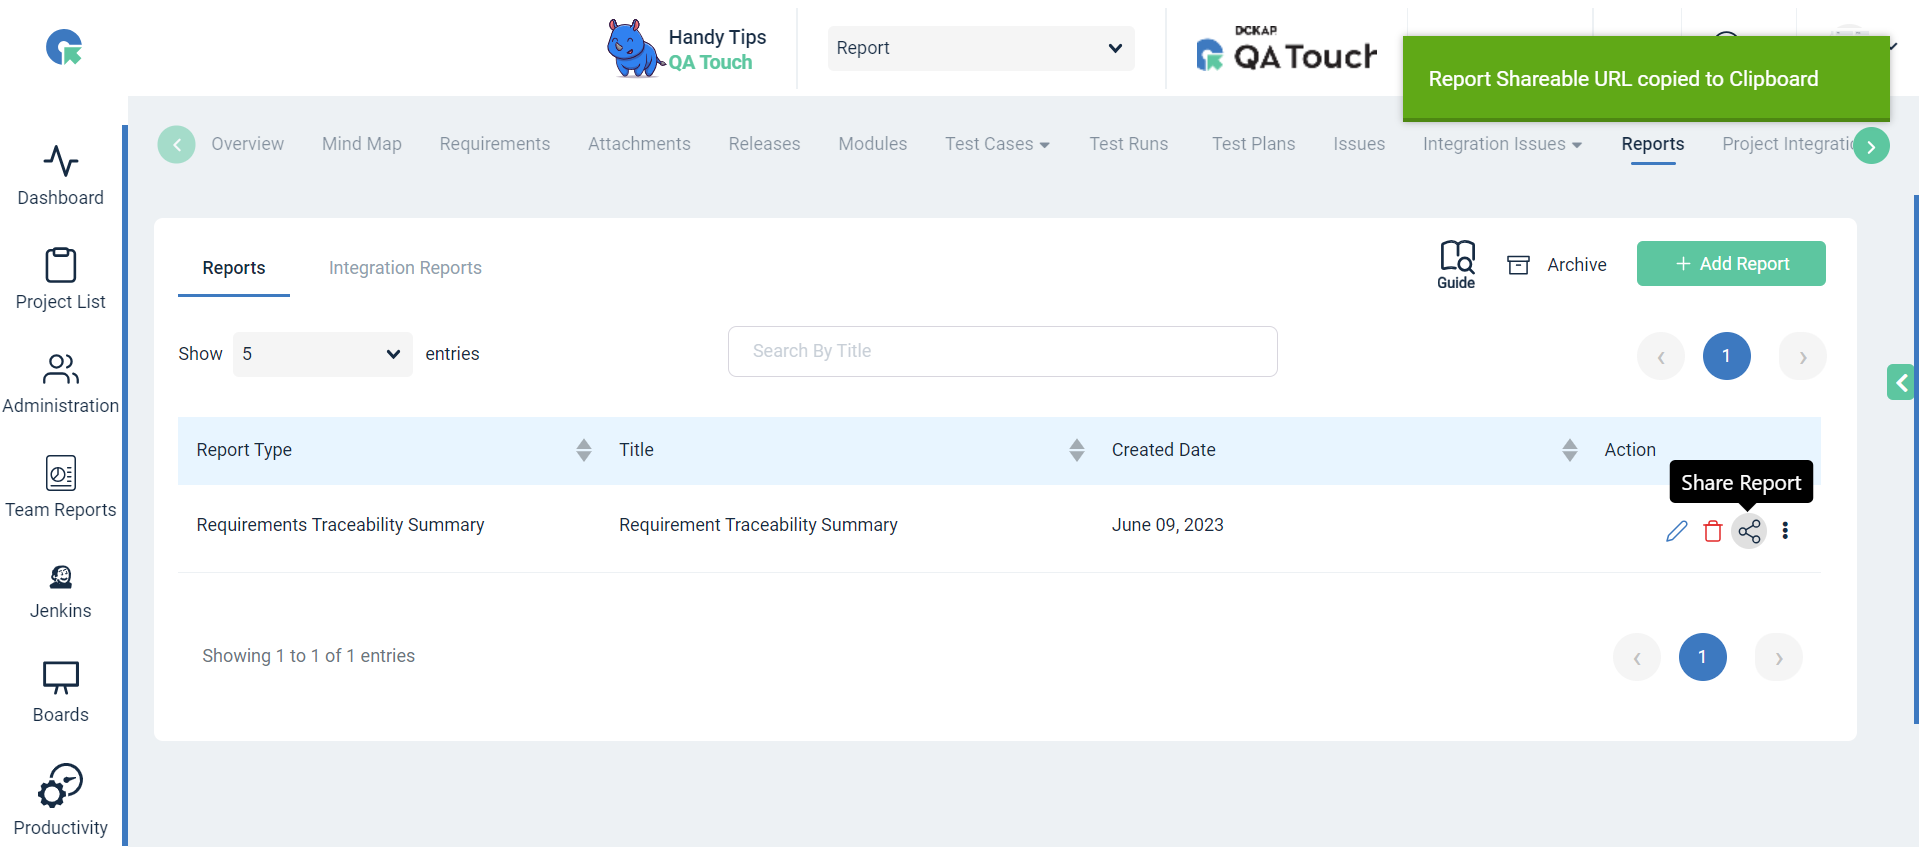Go to Administration section
Image resolution: width=1919 pixels, height=847 pixels.
pyautogui.click(x=61, y=383)
